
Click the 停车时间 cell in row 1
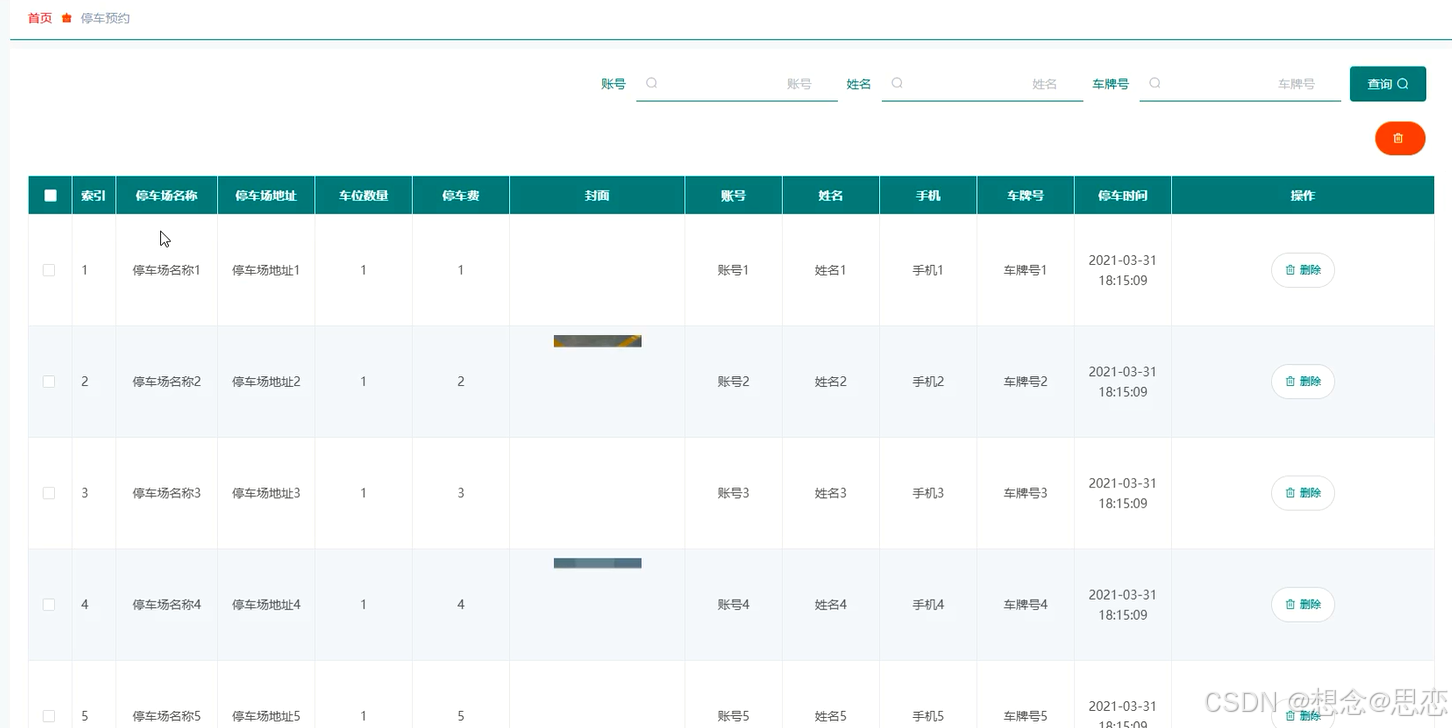click(1122, 270)
